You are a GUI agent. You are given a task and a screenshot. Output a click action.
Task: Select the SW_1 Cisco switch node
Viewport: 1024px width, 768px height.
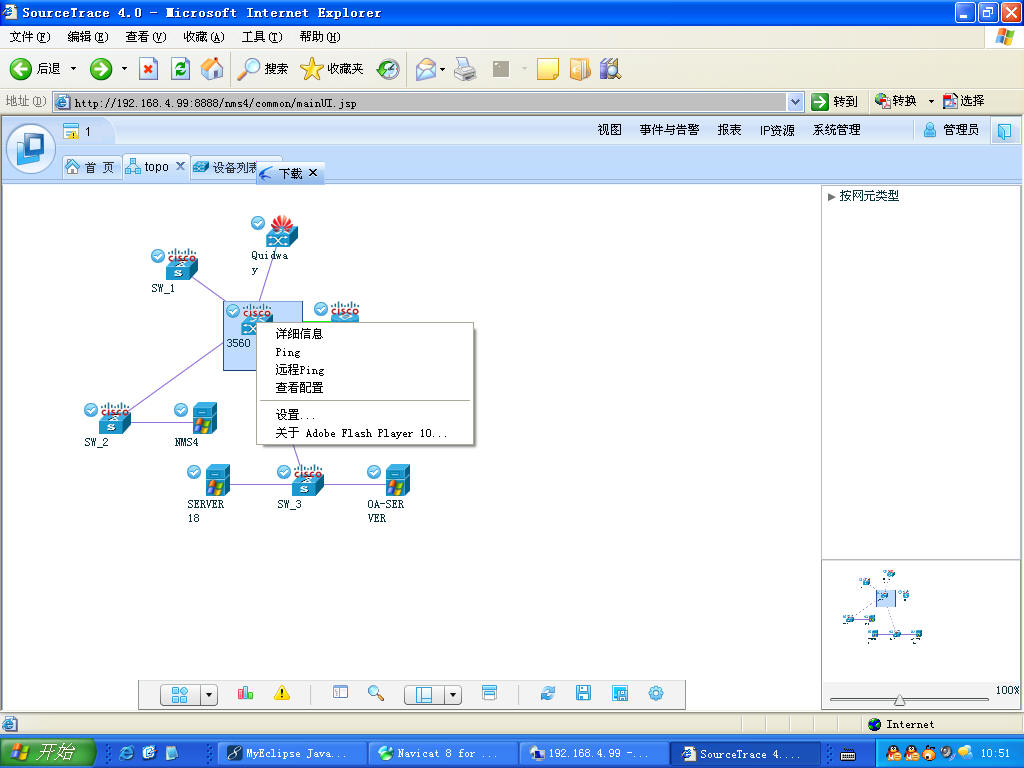[x=181, y=264]
